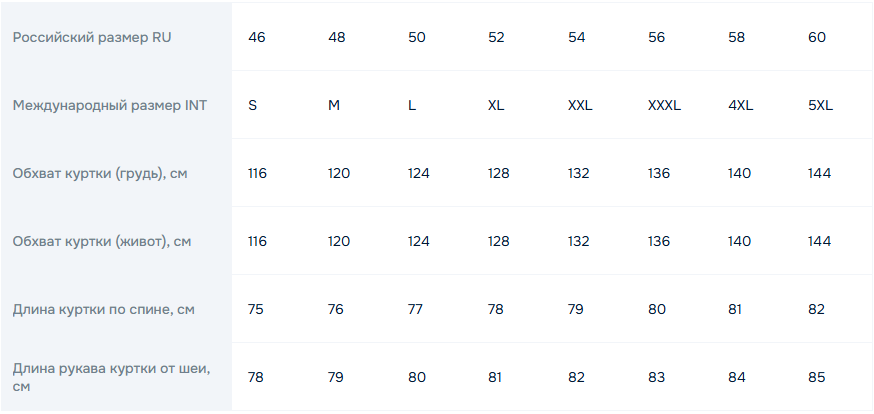Click back length value 79
874x414 pixels.
(x=576, y=309)
